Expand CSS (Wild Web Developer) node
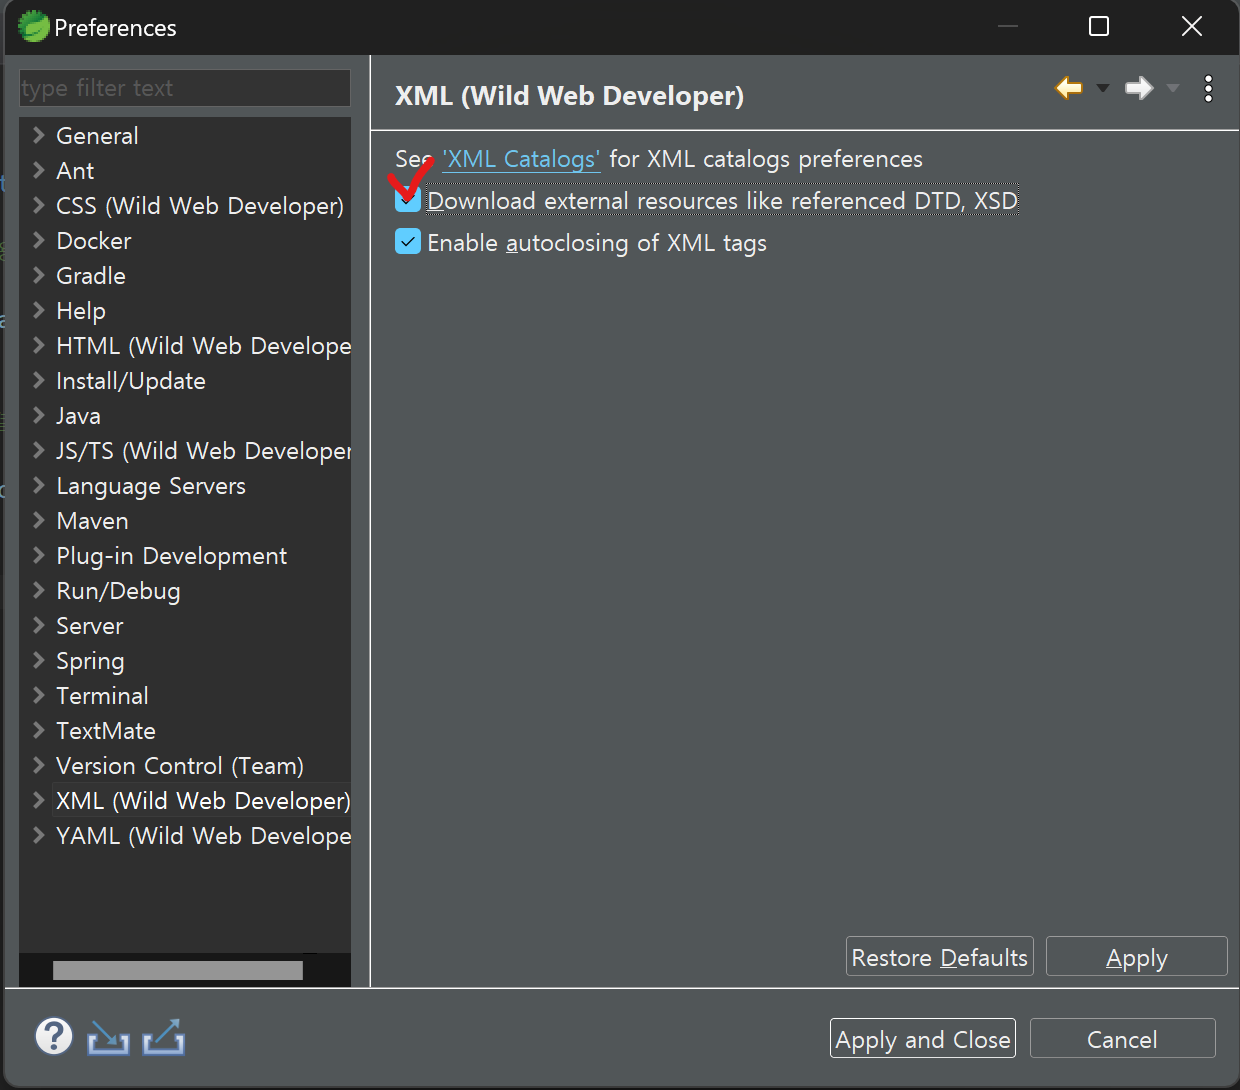The image size is (1240, 1090). coord(39,205)
